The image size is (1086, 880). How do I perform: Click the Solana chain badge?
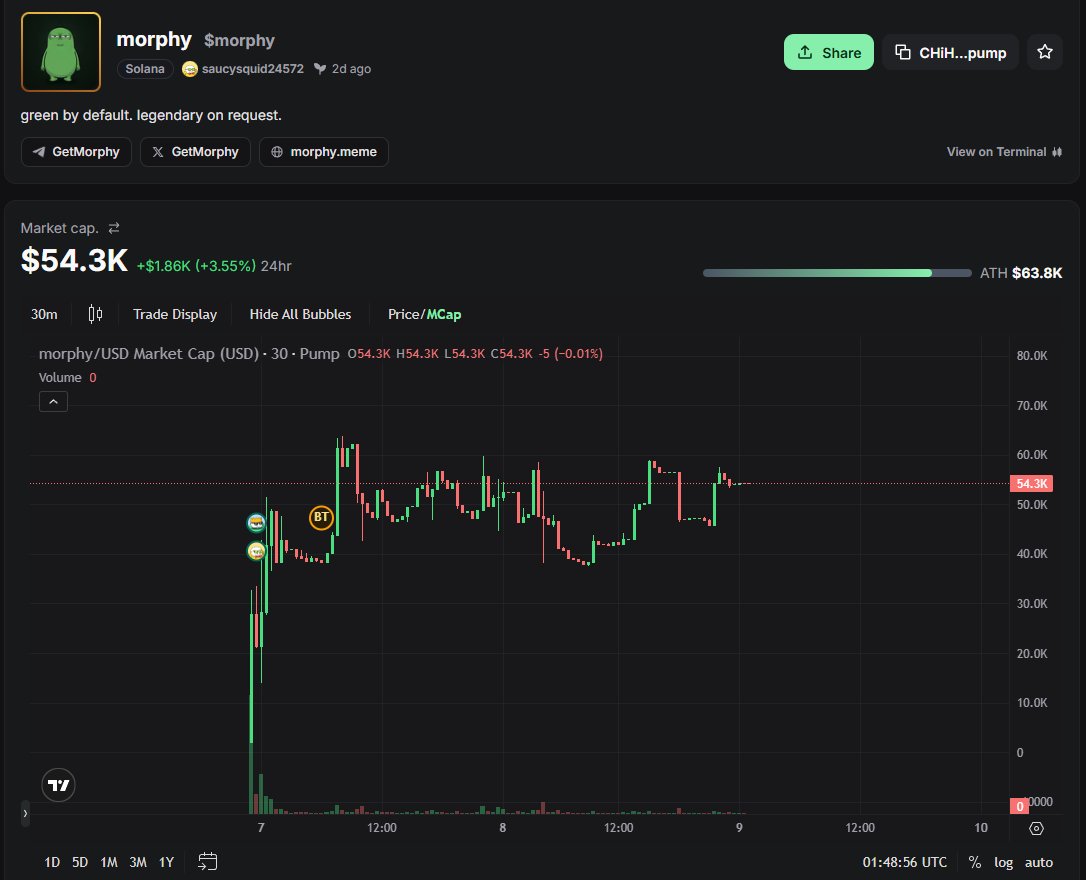[x=145, y=69]
